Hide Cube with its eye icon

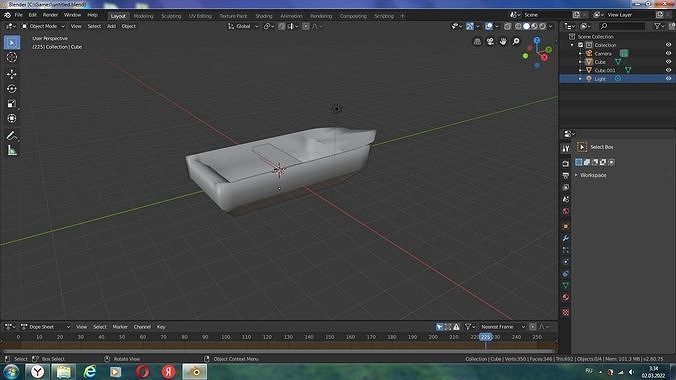coord(668,62)
